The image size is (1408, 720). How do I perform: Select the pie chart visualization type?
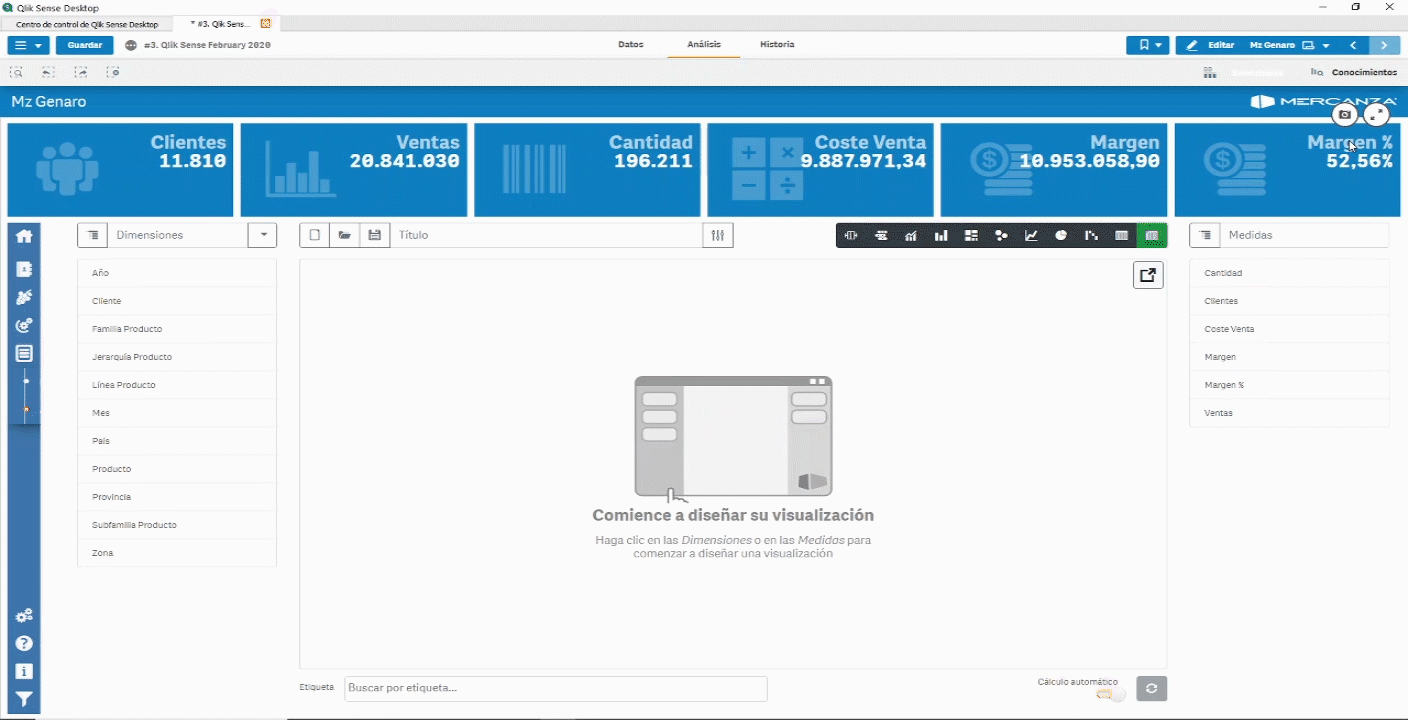[1061, 235]
